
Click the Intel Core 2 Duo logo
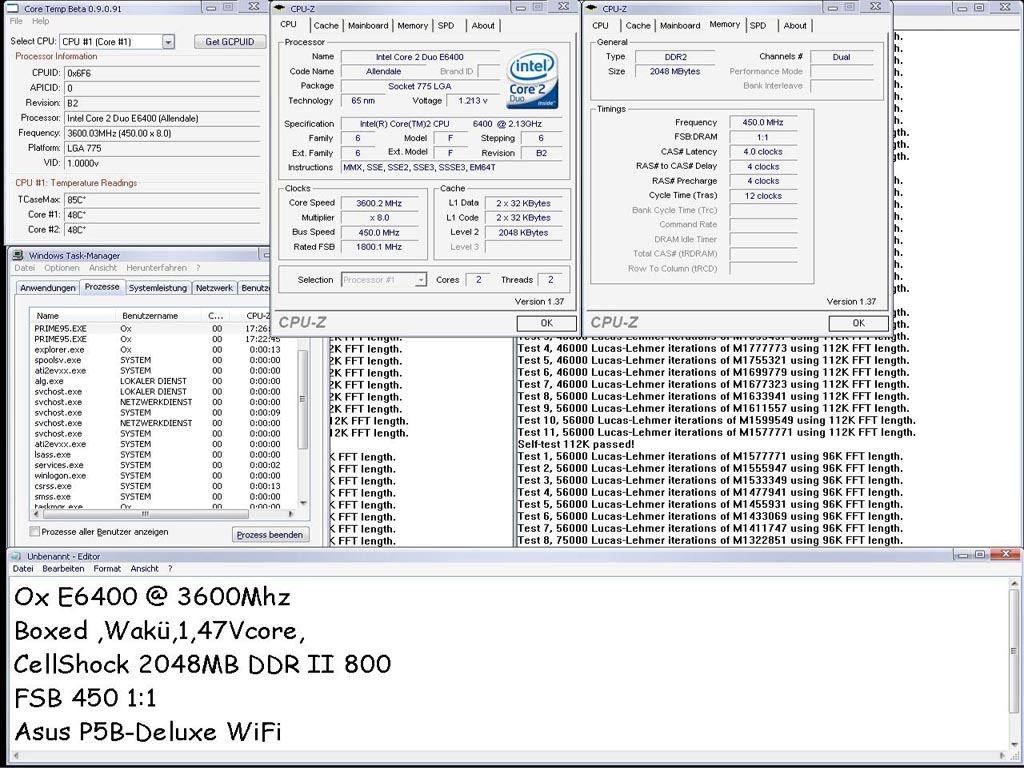pyautogui.click(x=533, y=79)
